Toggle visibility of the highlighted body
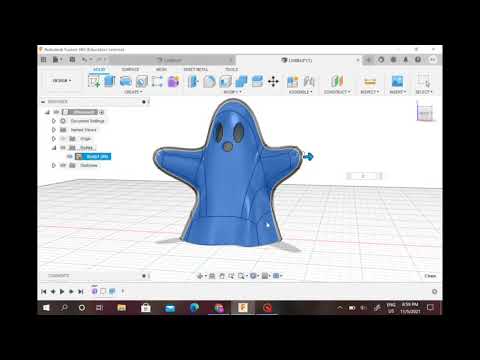480x360 pixels. coord(70,156)
